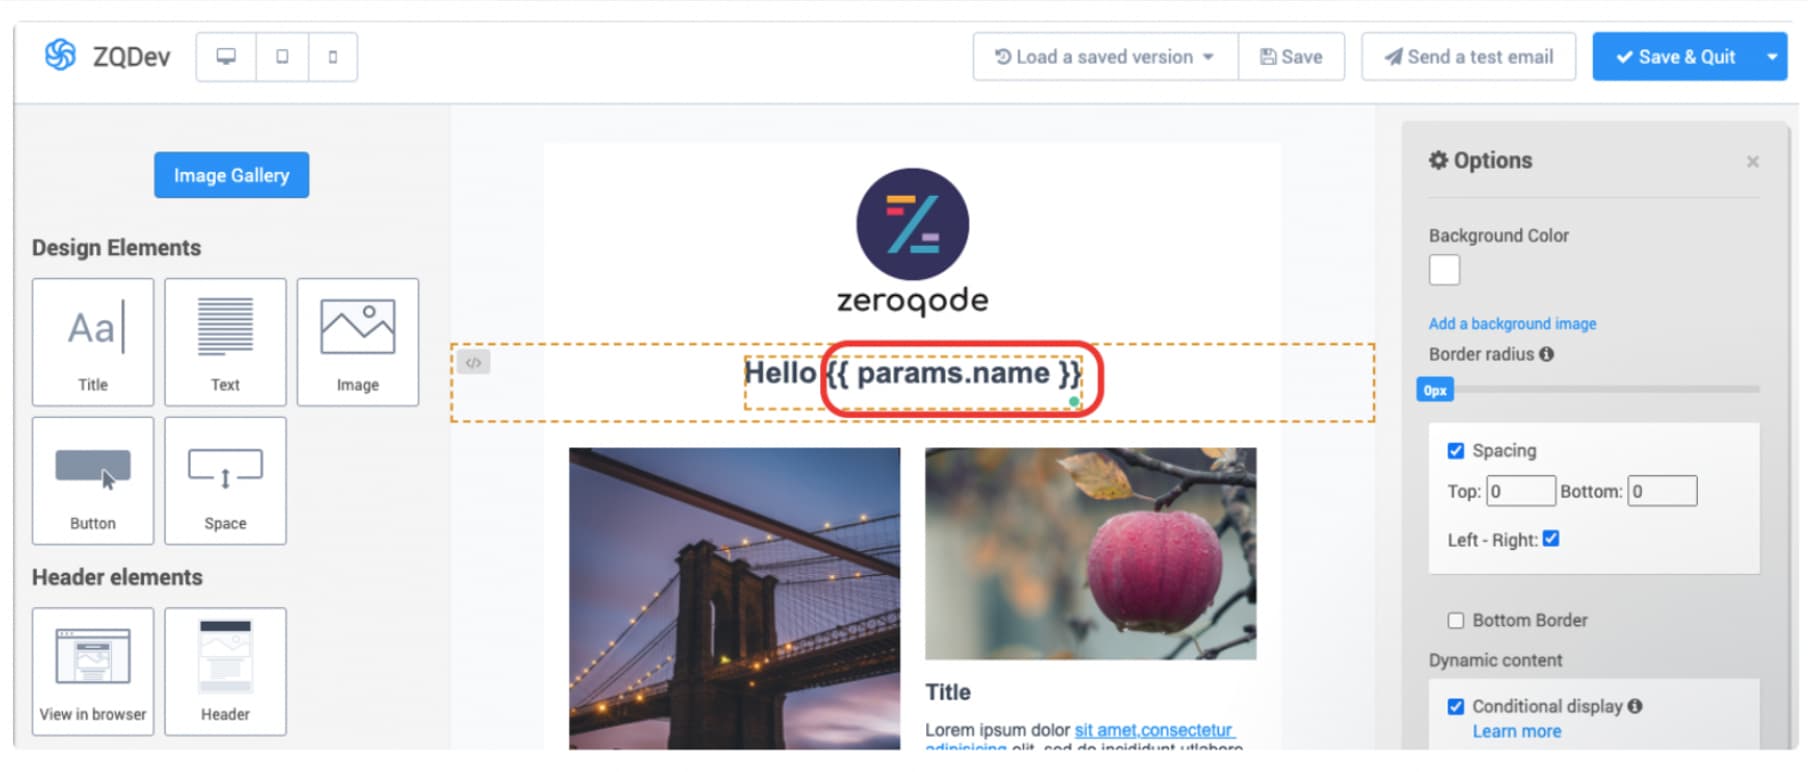Screen dimensions: 1808x772
Task: Open the Load a saved version dropdown
Action: (1105, 57)
